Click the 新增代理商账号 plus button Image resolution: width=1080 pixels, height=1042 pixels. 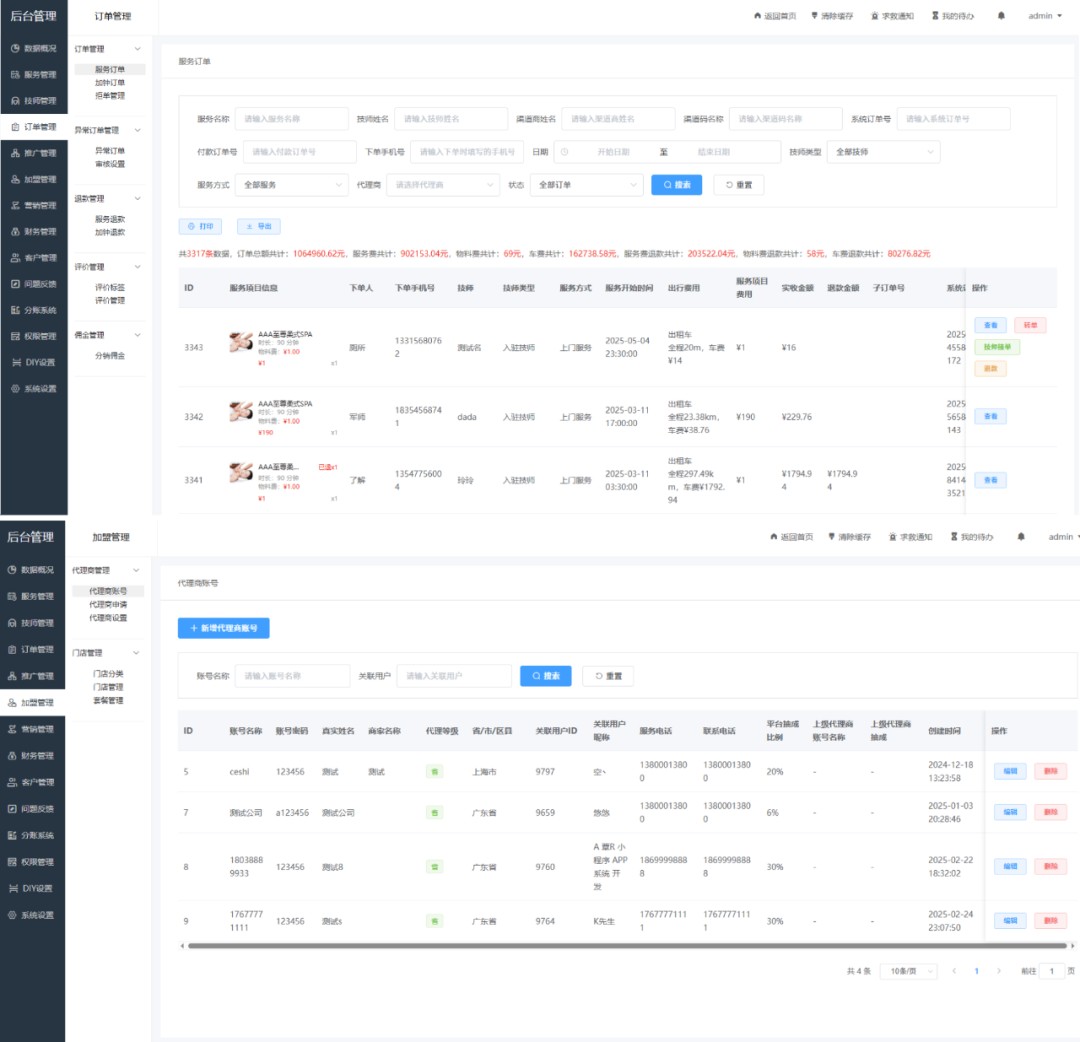coord(223,628)
